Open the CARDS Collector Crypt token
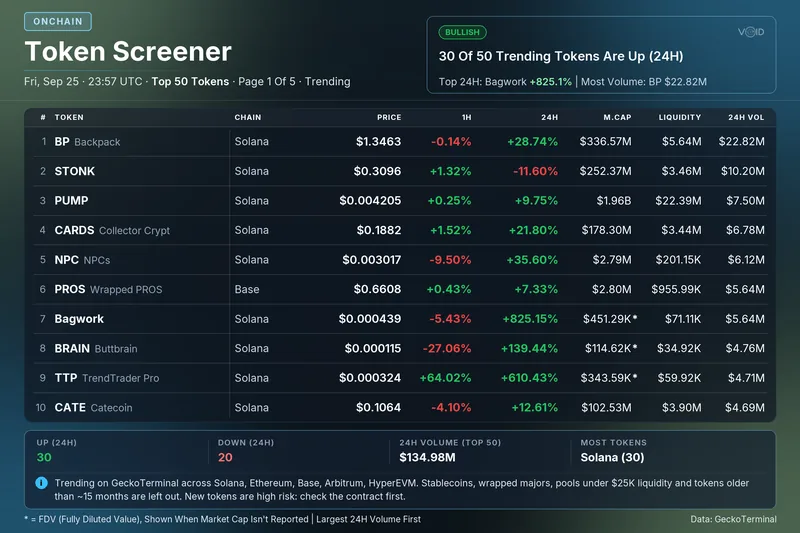This screenshot has height=533, width=800. [112, 231]
